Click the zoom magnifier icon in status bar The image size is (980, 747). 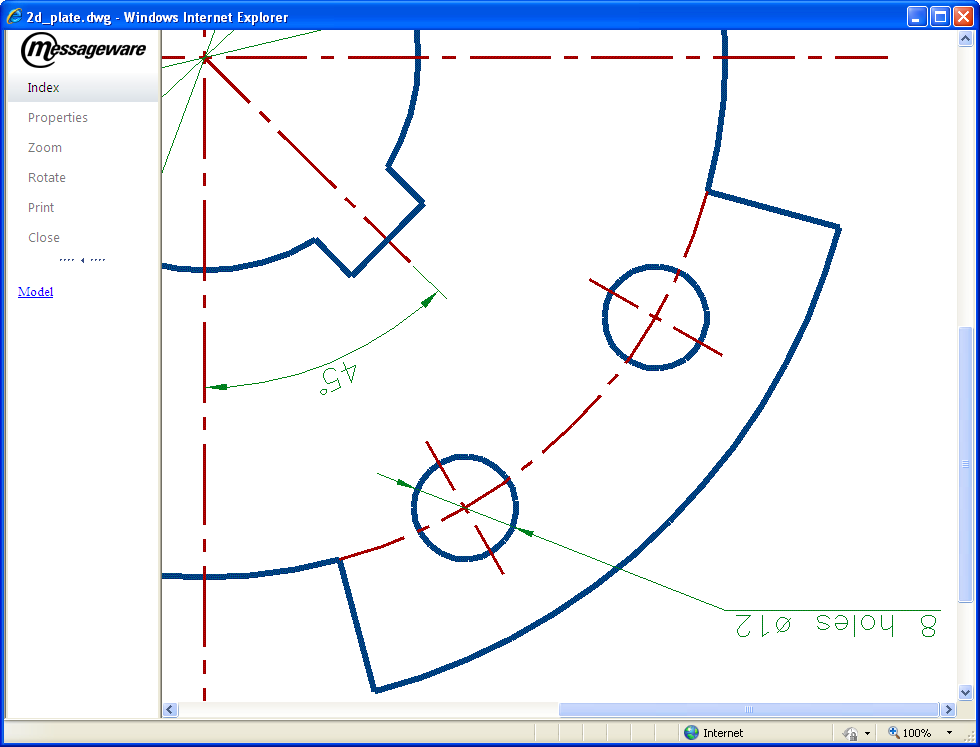[x=894, y=732]
